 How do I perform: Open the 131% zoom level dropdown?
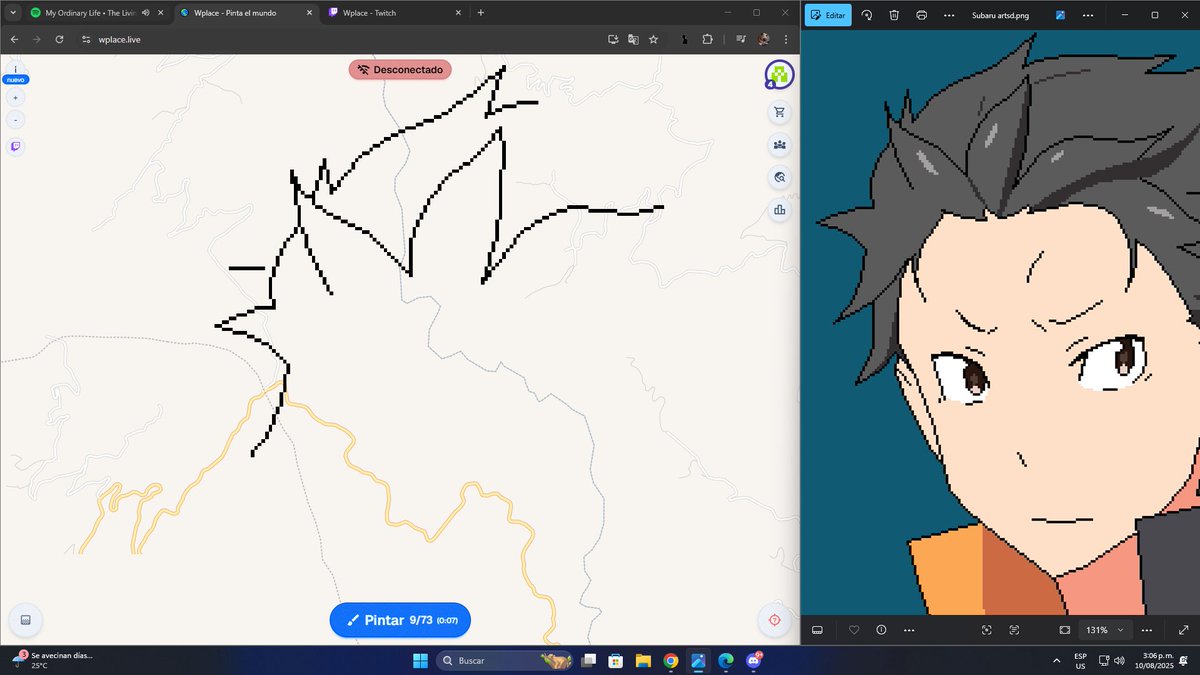click(x=1105, y=630)
